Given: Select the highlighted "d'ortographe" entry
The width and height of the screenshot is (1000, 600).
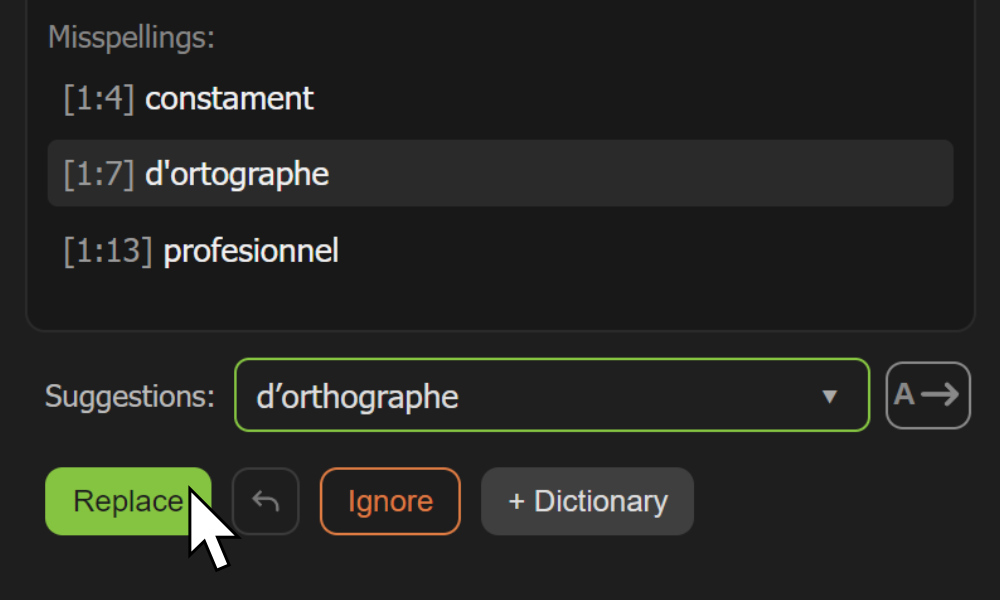Looking at the screenshot, I should (501, 173).
